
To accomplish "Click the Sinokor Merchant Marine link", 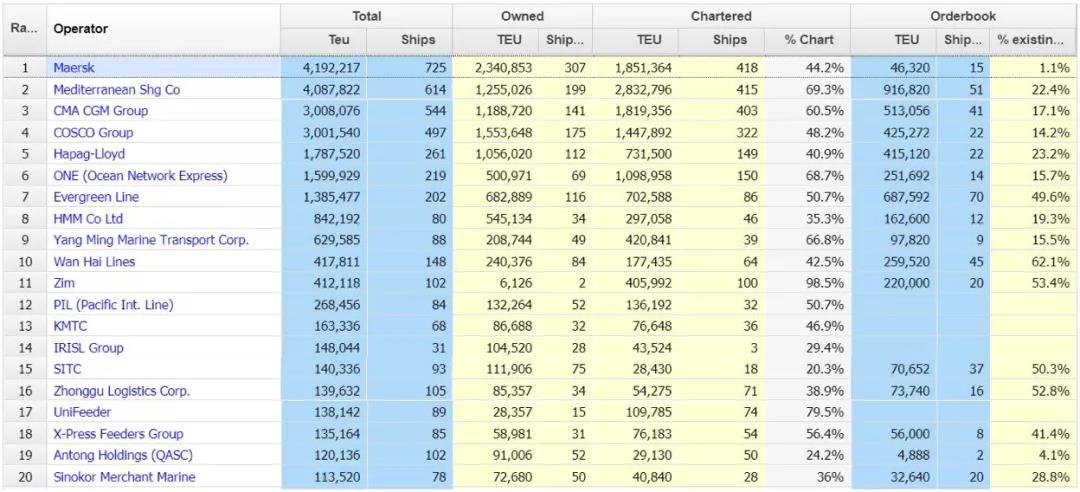I will [124, 477].
